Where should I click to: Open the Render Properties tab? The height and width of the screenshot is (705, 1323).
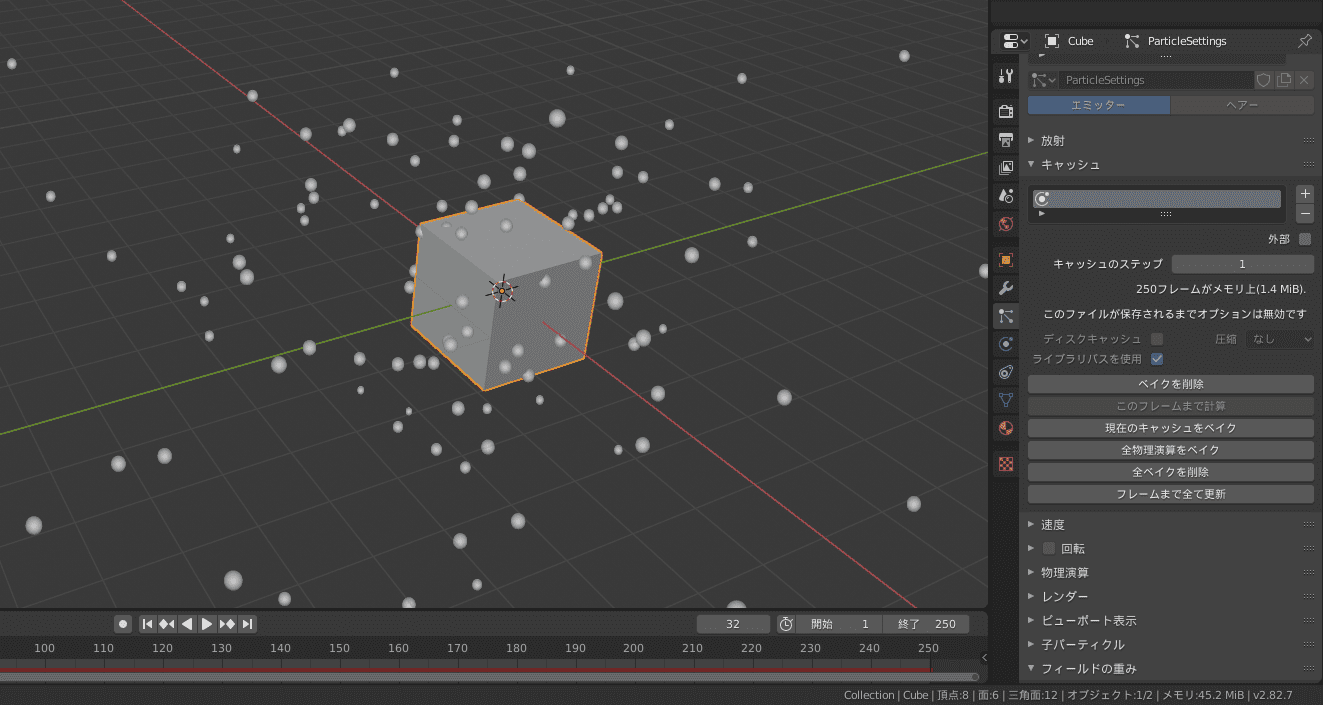pos(1005,111)
